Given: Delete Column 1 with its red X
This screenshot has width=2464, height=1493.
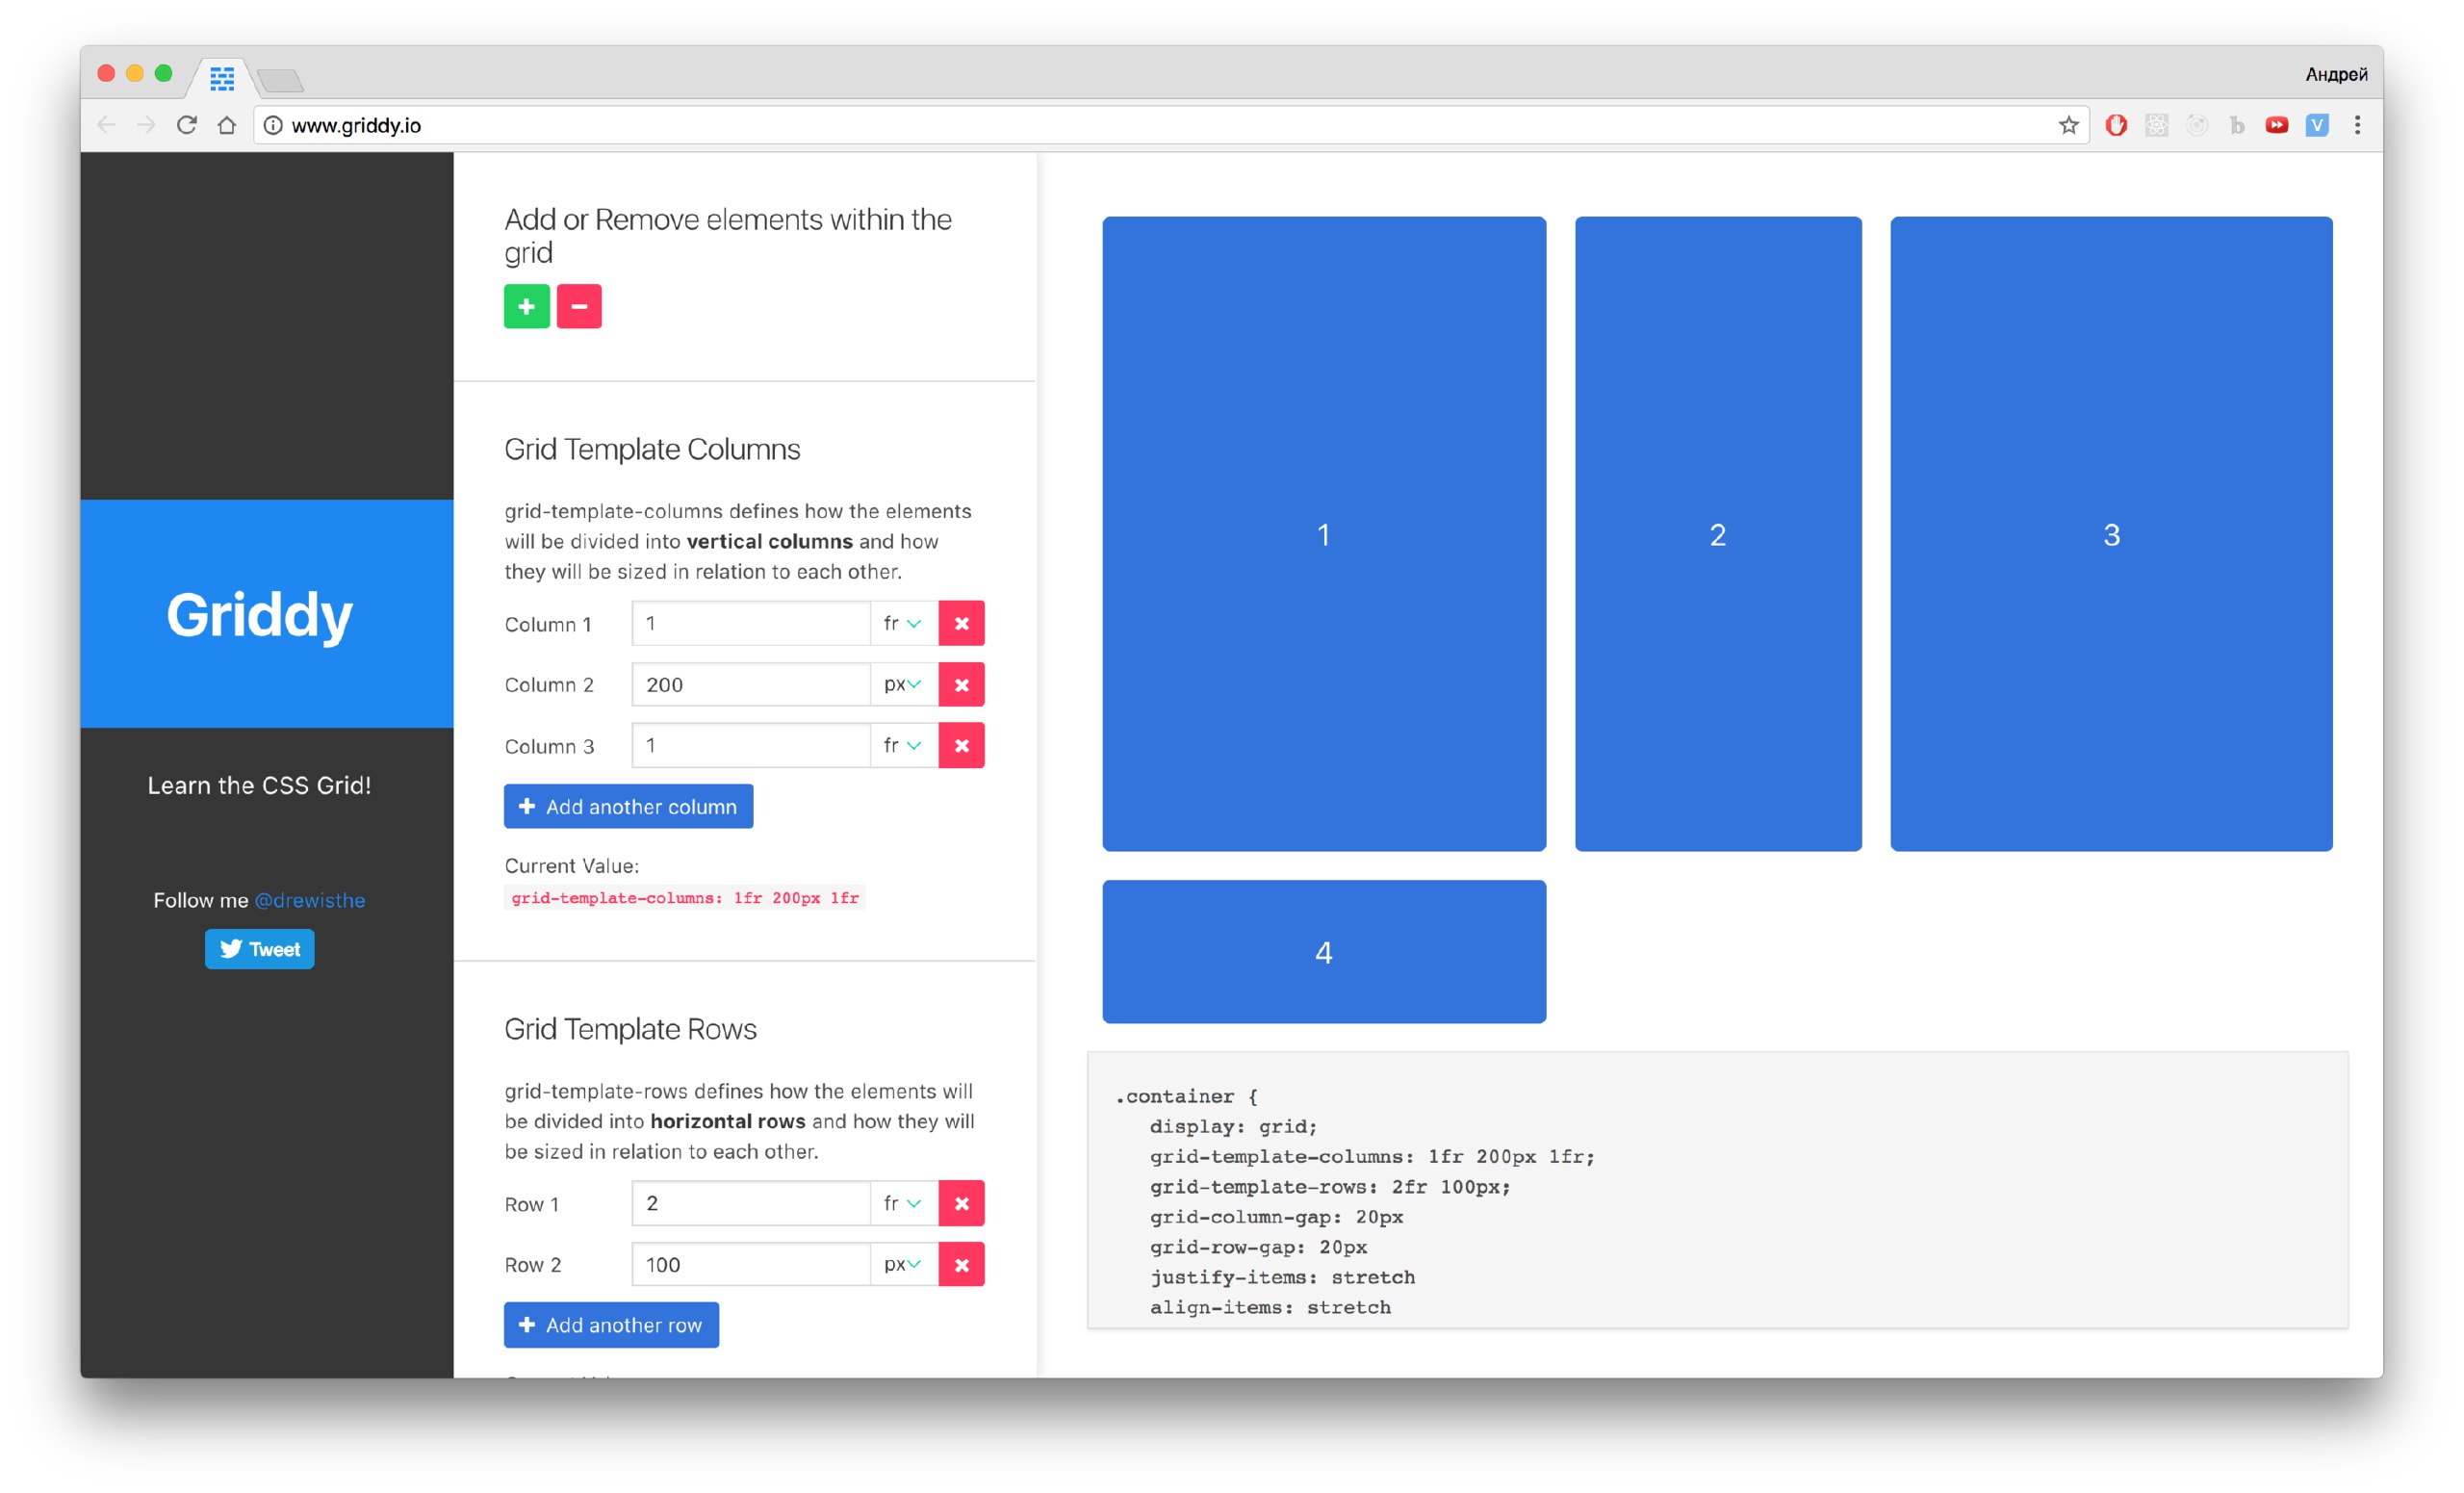Looking at the screenshot, I should [x=961, y=623].
